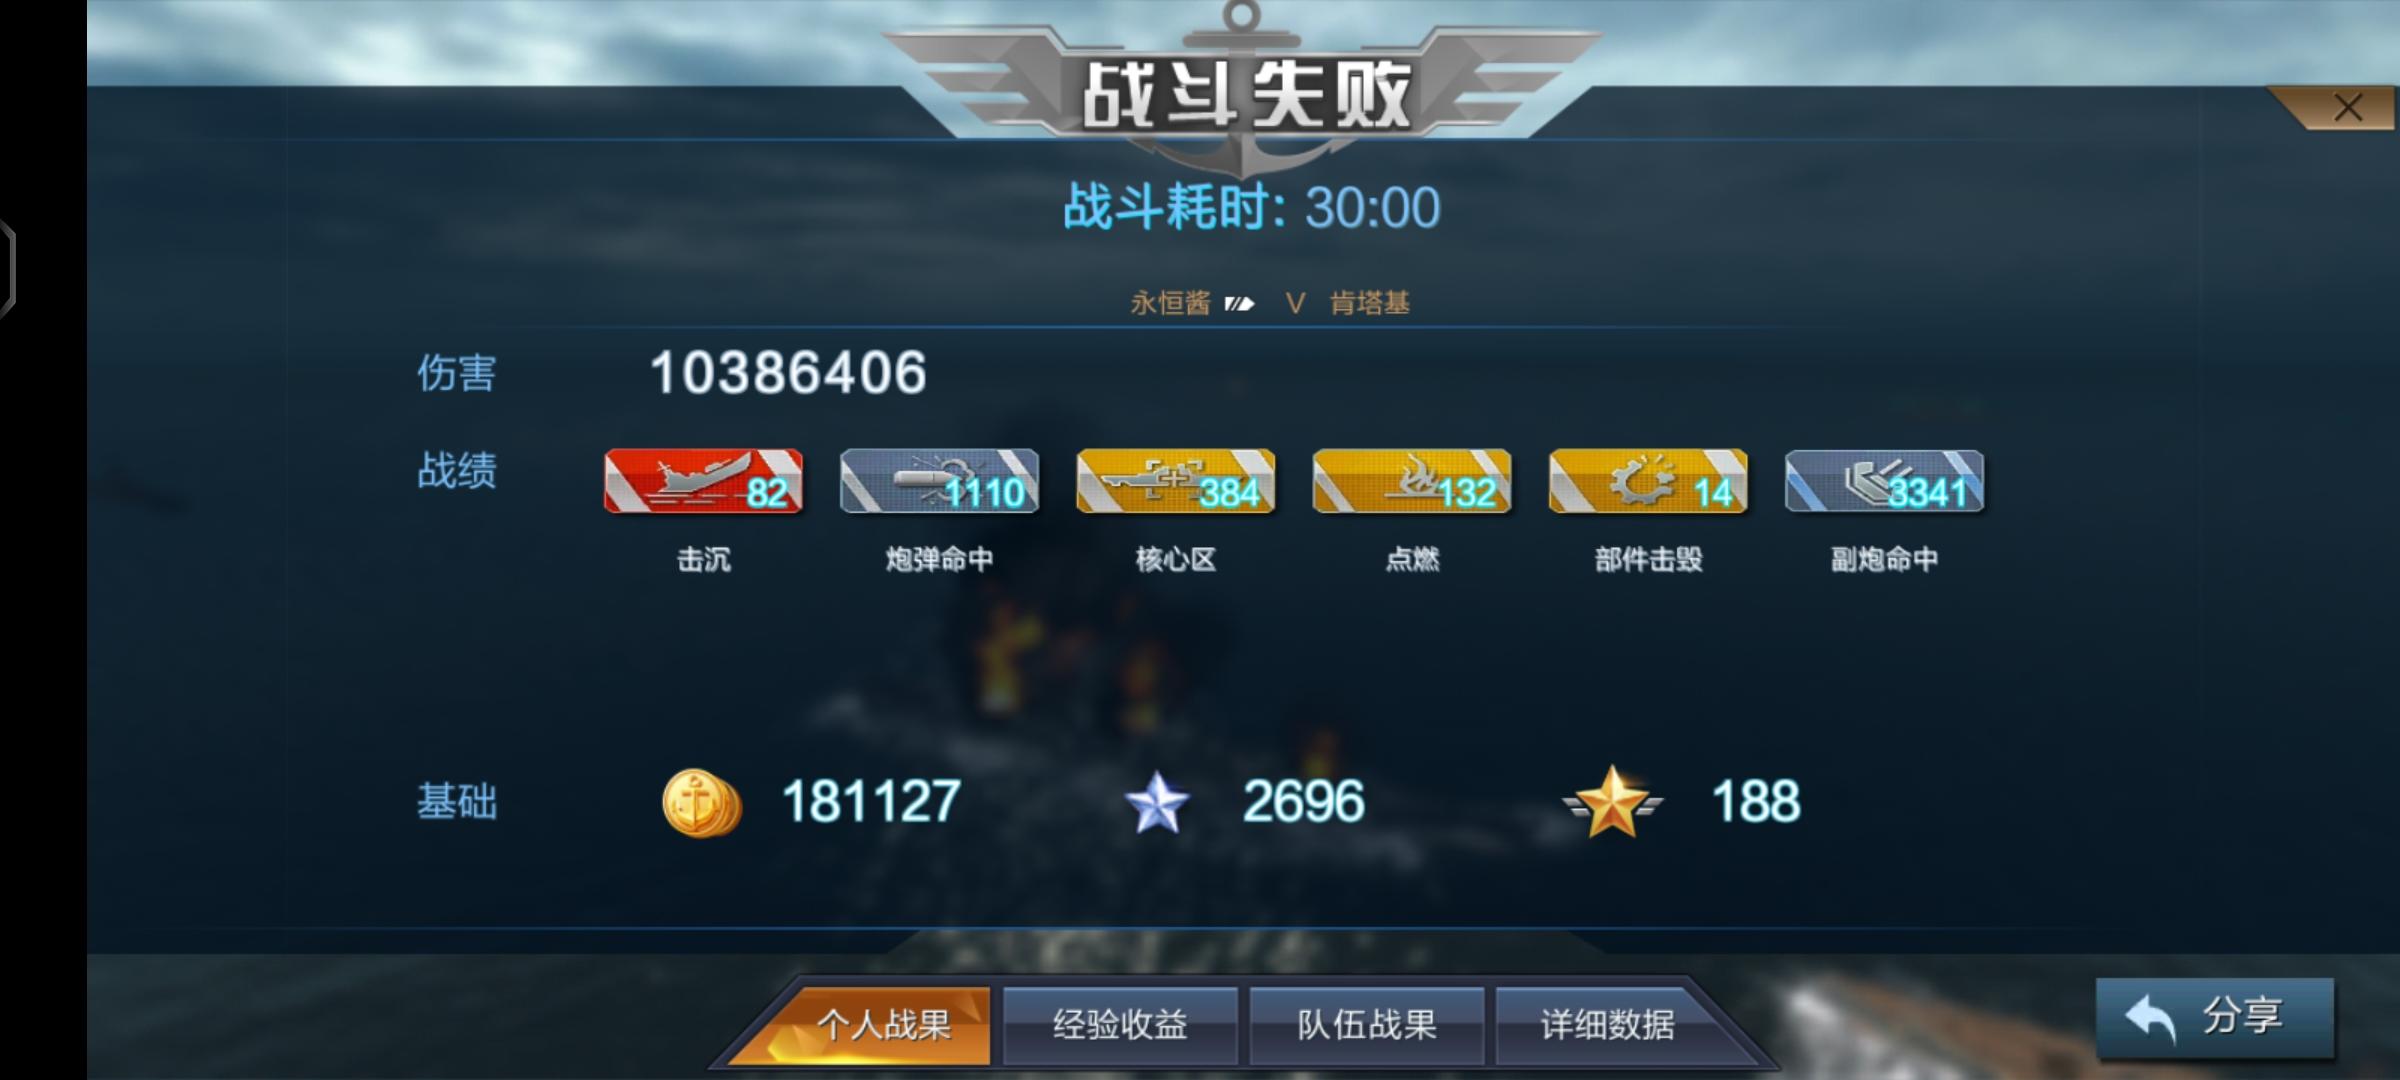2400x1080 pixels.
Task: Click the player name 永恒酱
Action: (1170, 303)
